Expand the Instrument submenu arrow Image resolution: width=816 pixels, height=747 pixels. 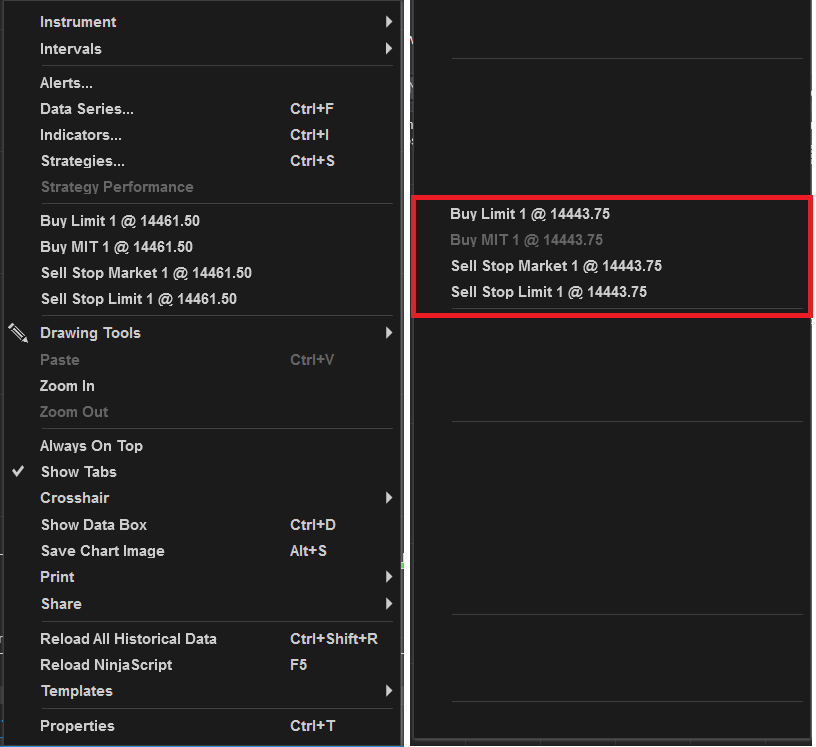pyautogui.click(x=388, y=22)
